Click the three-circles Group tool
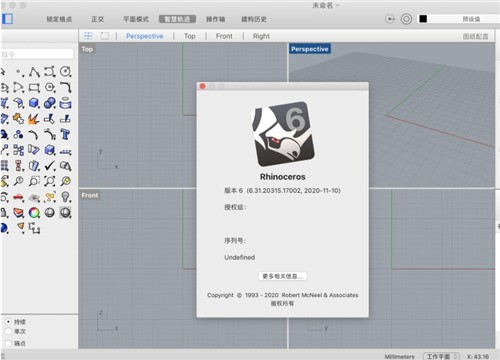 point(19,134)
